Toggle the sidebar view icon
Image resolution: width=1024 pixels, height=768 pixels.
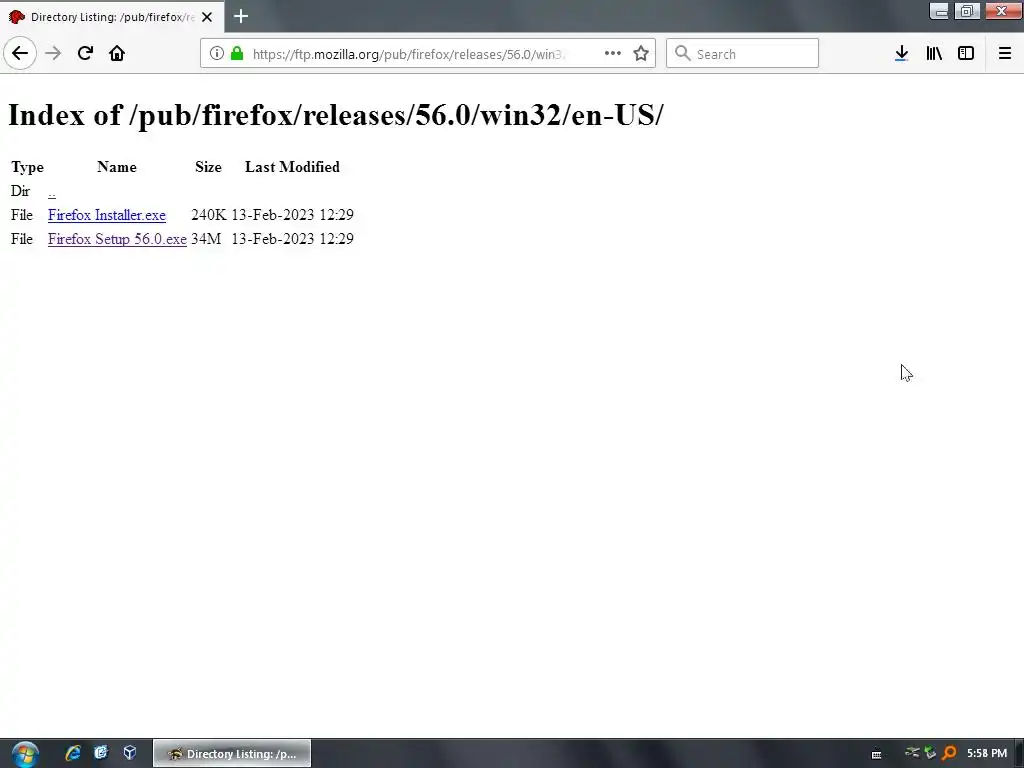pos(966,54)
